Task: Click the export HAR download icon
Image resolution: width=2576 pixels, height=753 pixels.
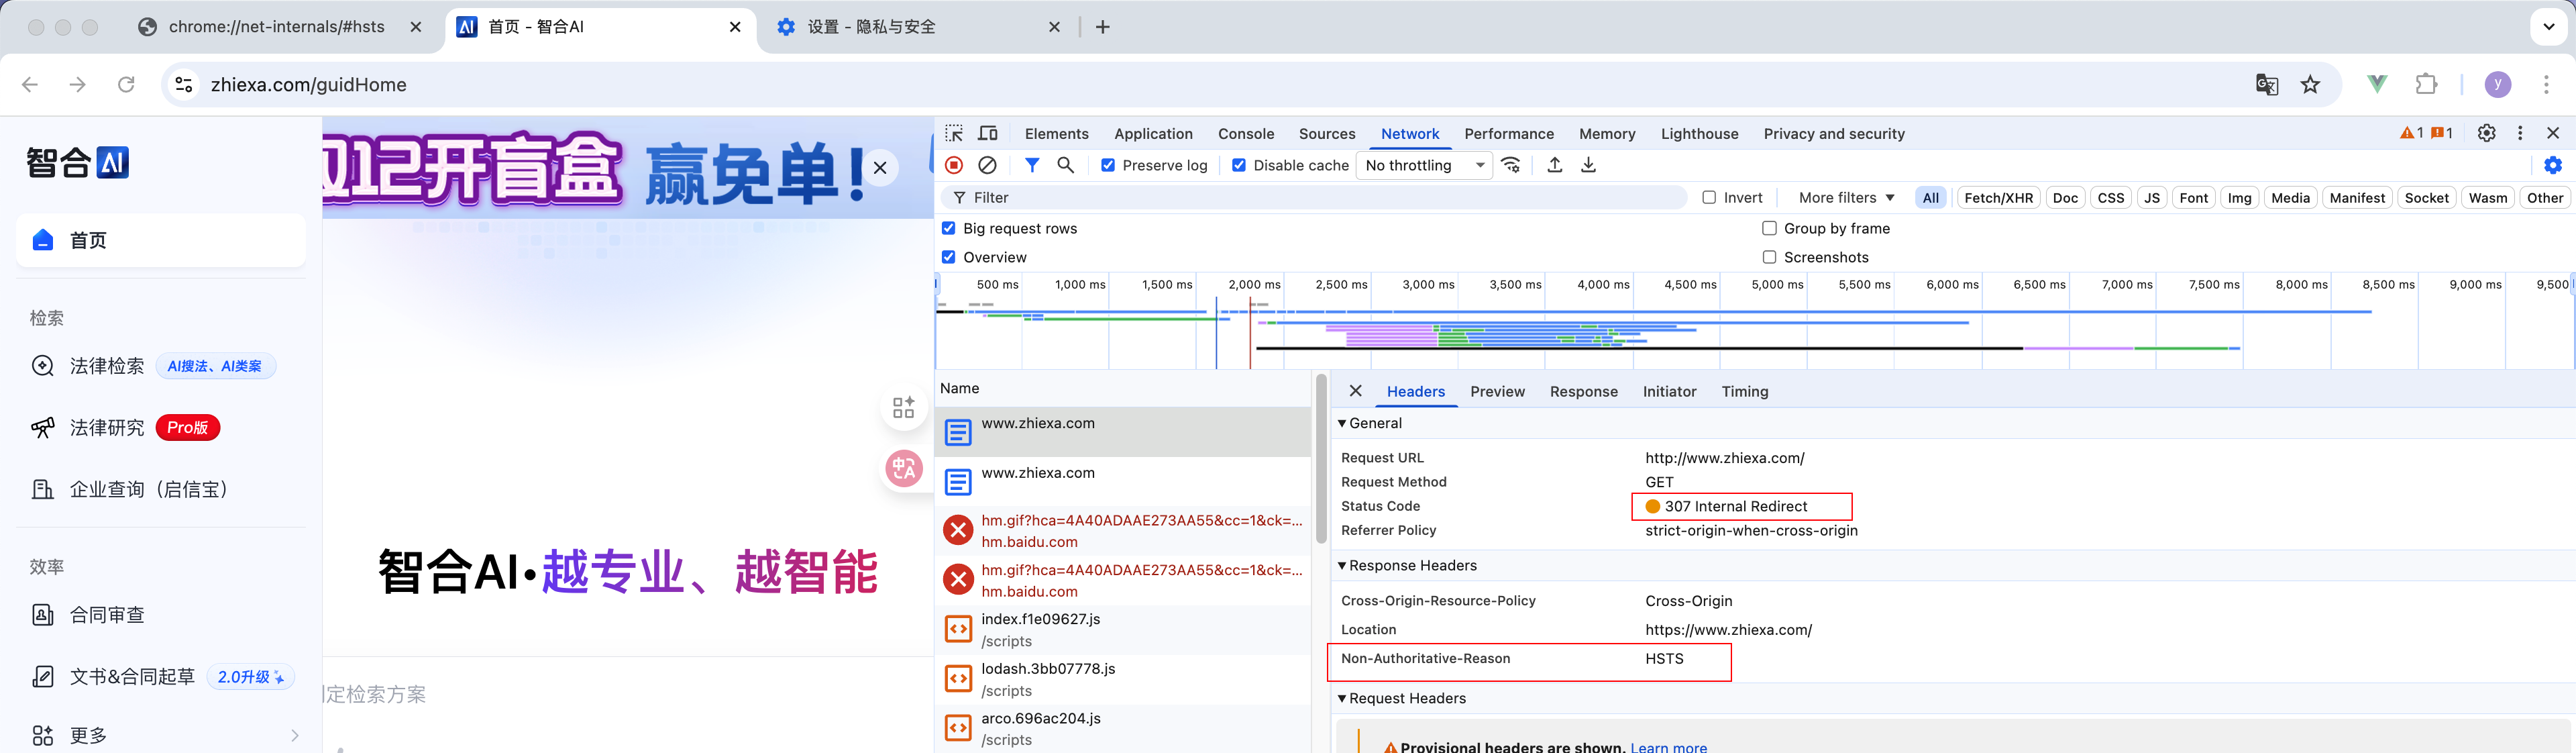Action: [x=1588, y=165]
